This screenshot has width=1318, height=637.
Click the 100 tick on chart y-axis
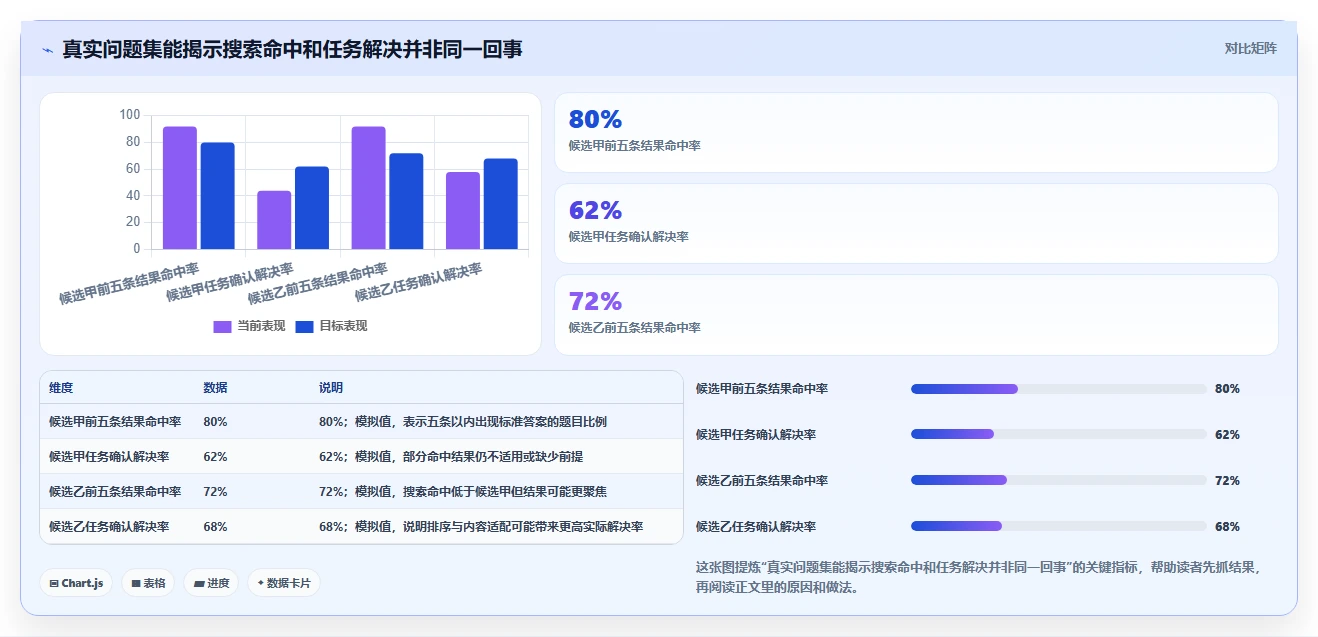pyautogui.click(x=129, y=115)
